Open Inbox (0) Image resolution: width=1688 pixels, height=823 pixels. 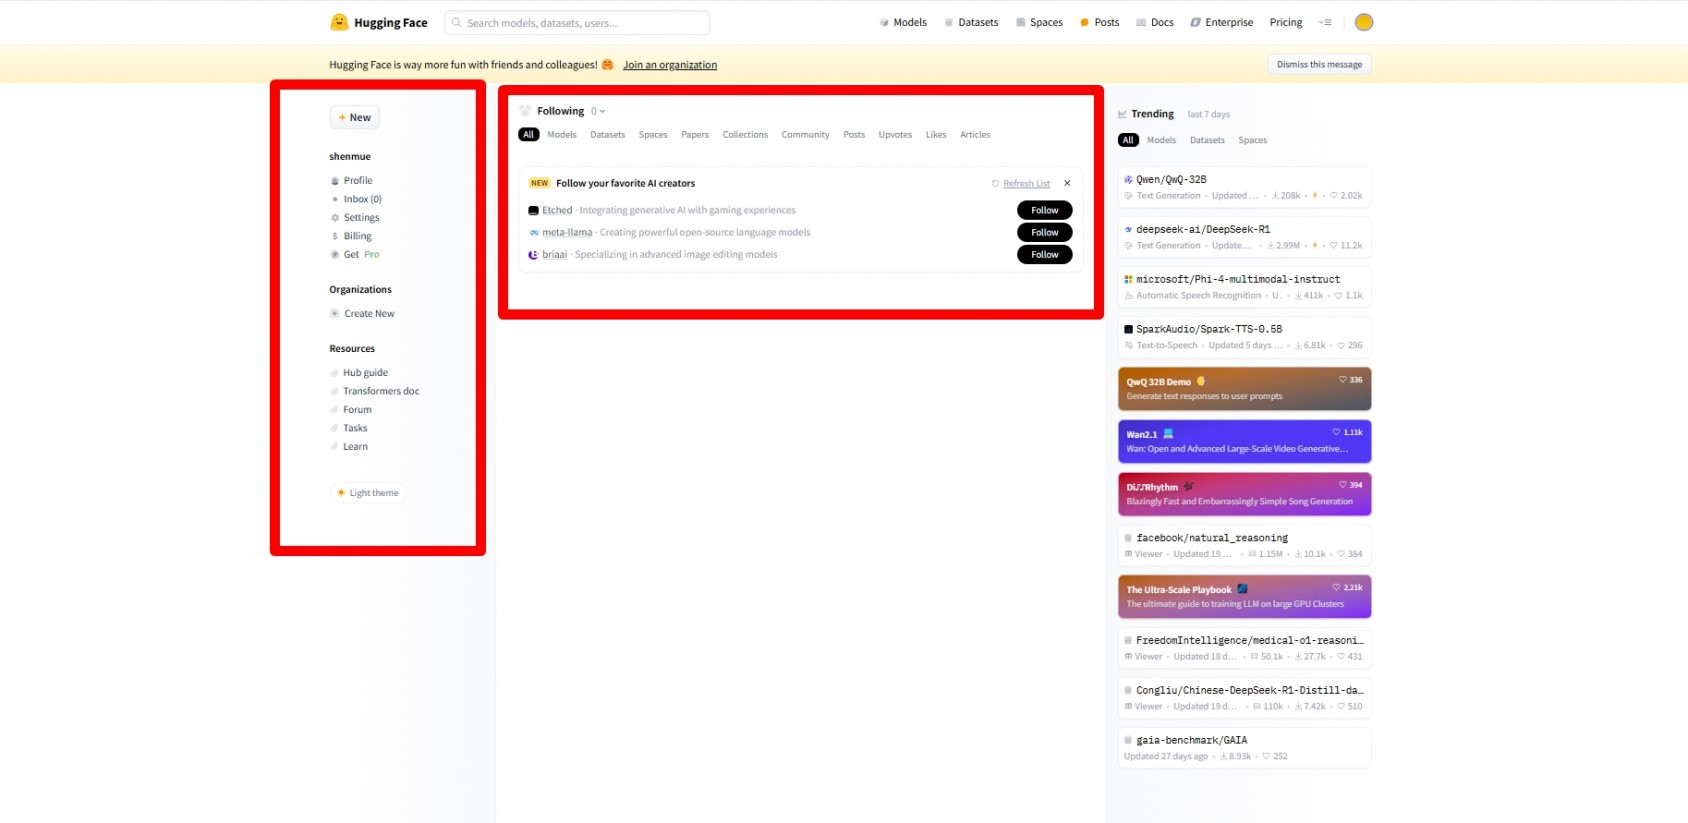356,199
